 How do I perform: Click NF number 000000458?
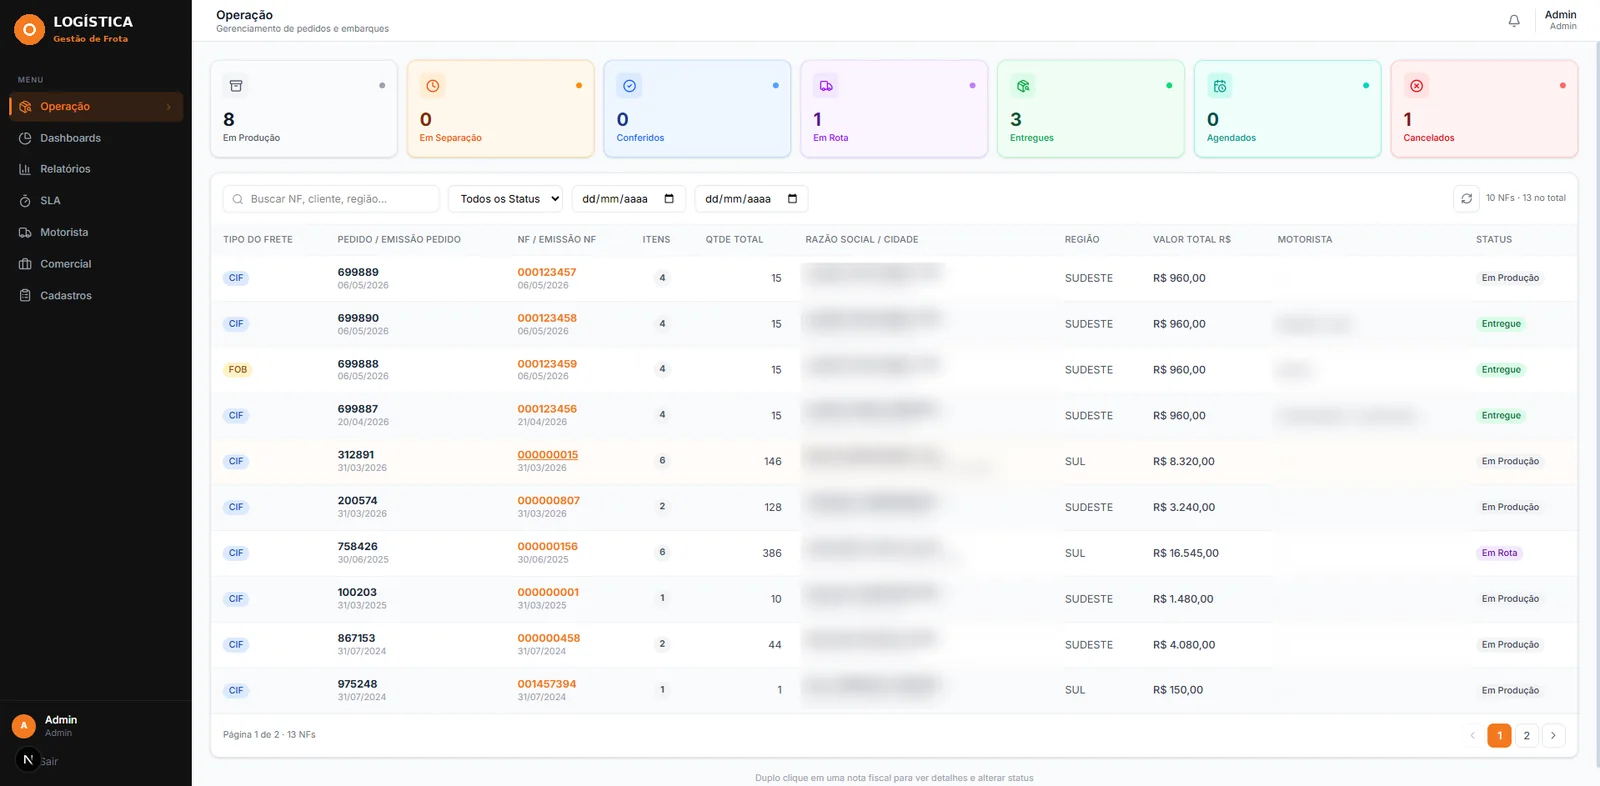pos(548,638)
